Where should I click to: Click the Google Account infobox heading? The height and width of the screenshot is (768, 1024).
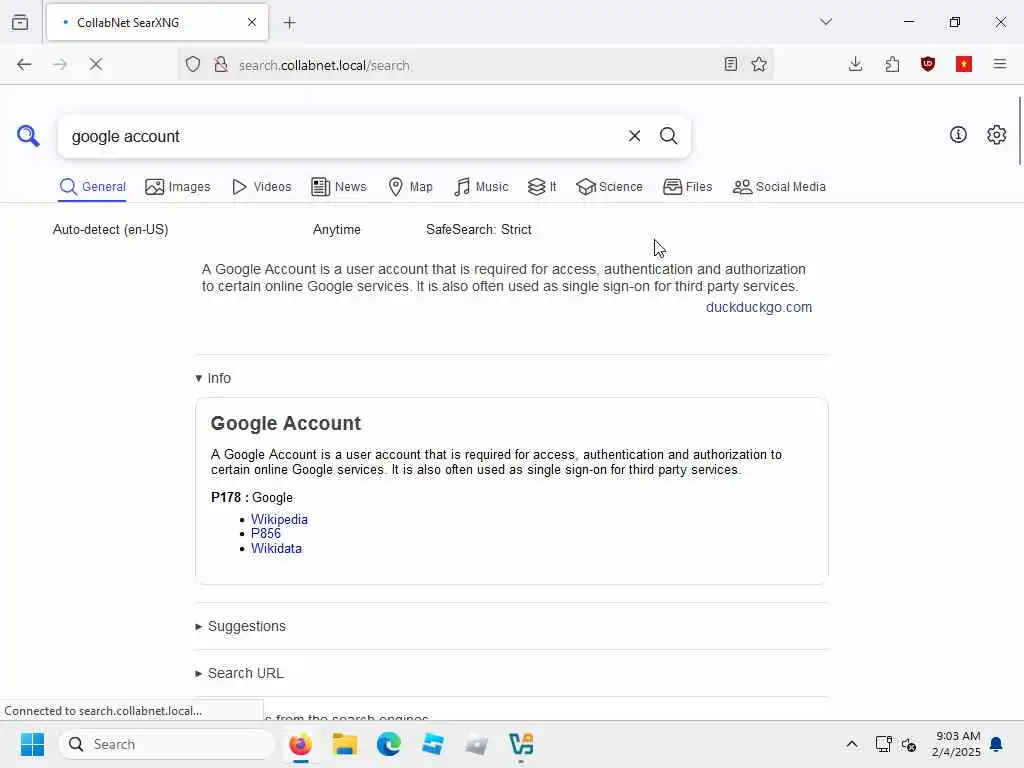coord(285,423)
